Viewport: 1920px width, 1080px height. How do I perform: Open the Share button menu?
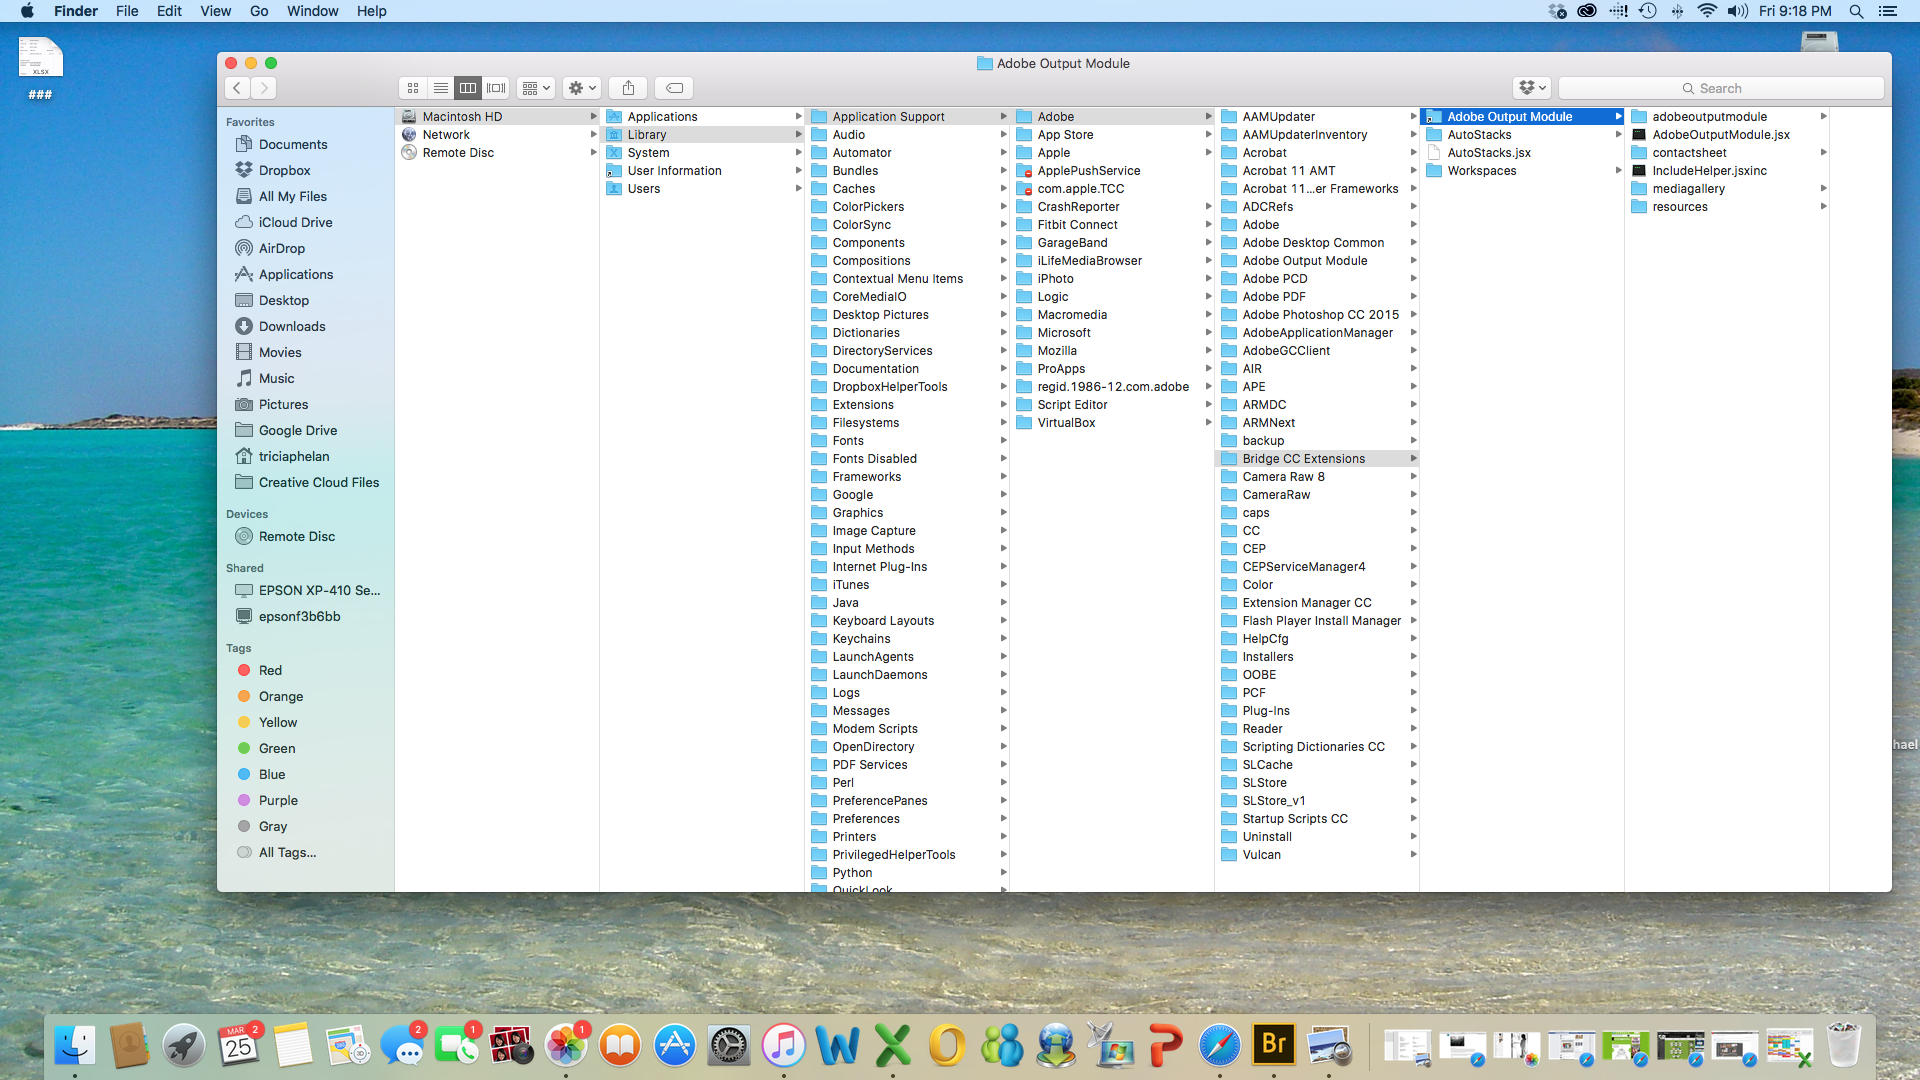tap(628, 88)
